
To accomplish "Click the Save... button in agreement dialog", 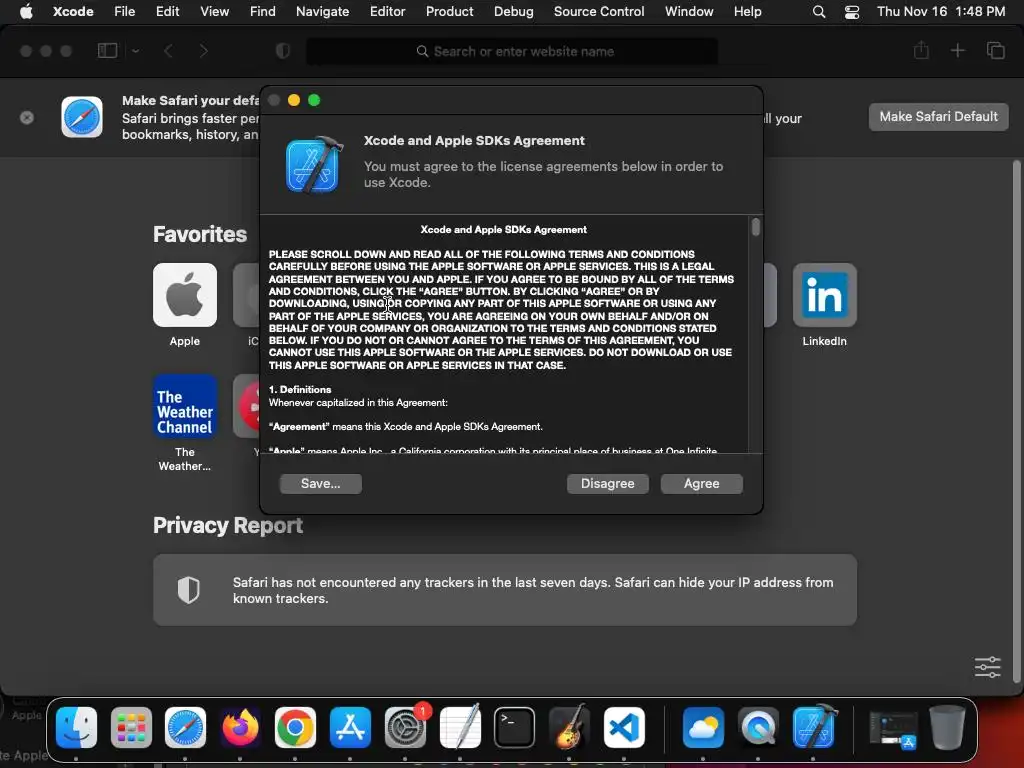I will (x=321, y=483).
